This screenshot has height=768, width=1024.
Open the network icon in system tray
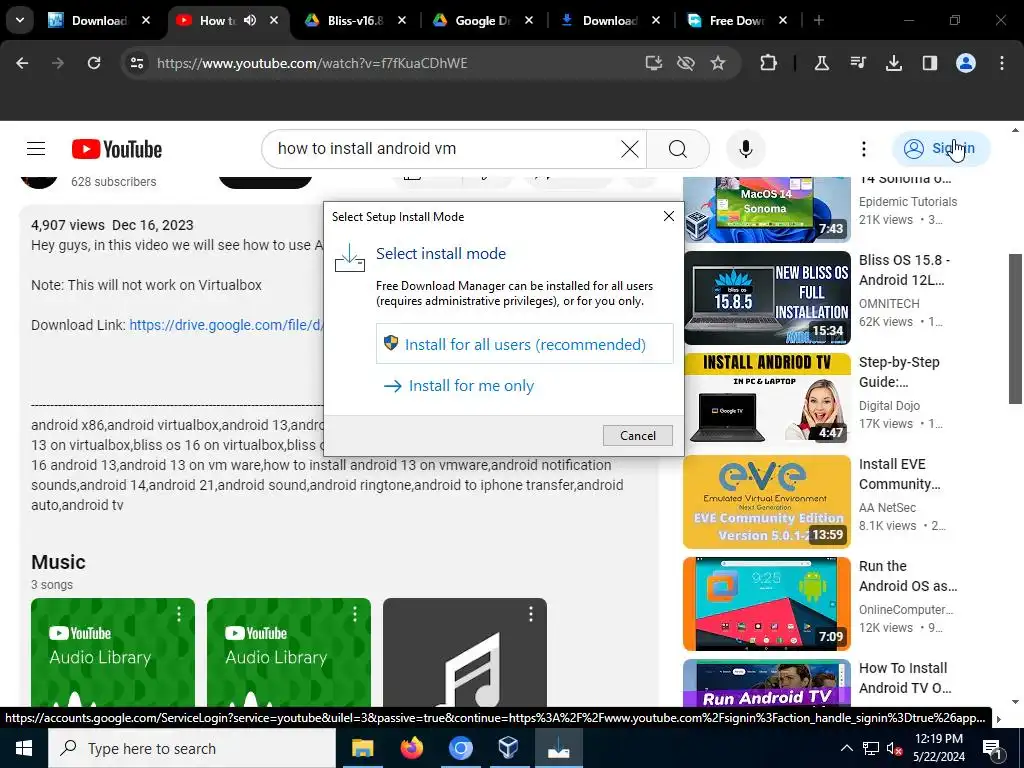coord(871,748)
